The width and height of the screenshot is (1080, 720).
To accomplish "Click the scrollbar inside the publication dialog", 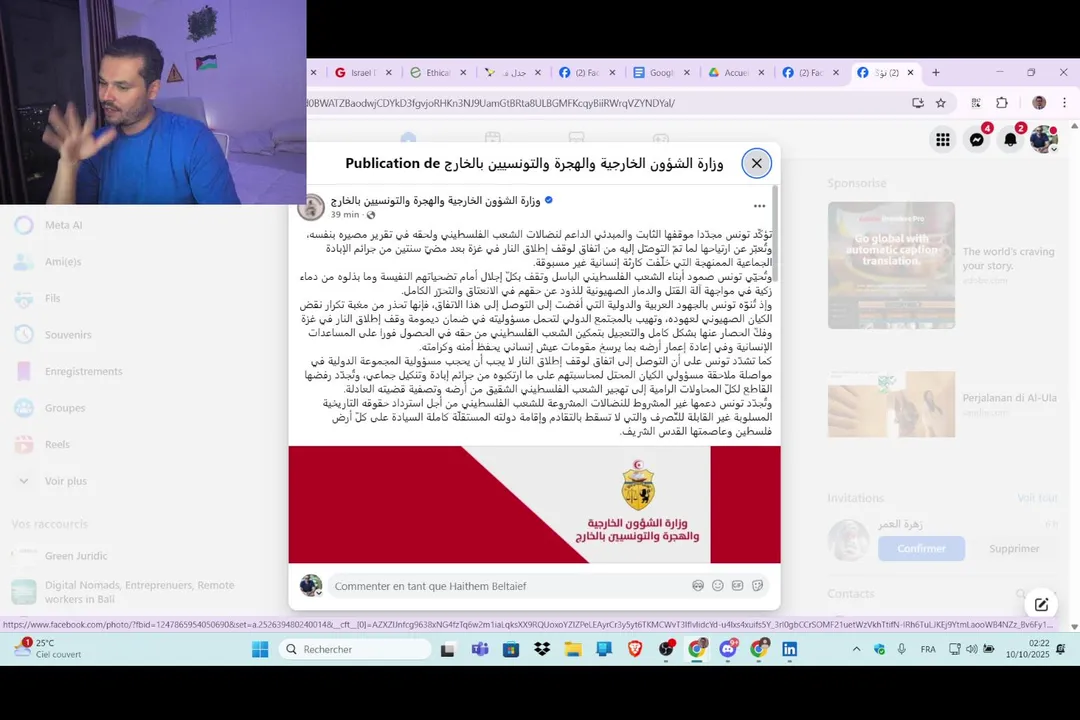I will click(776, 234).
